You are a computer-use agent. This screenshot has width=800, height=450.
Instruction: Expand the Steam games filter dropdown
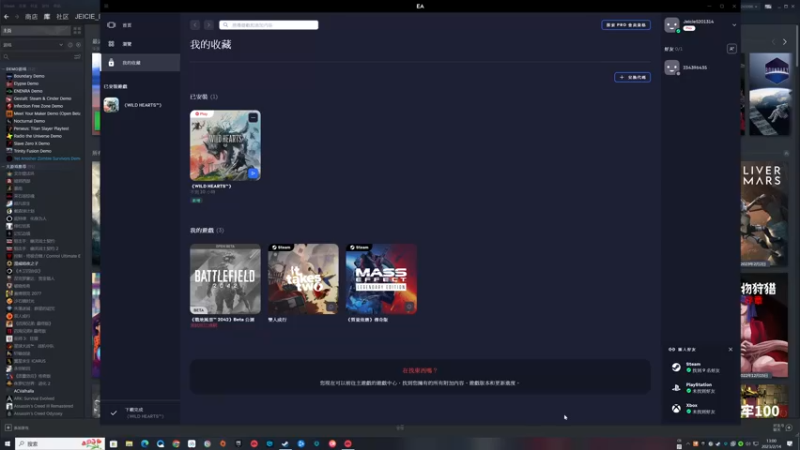pos(61,45)
